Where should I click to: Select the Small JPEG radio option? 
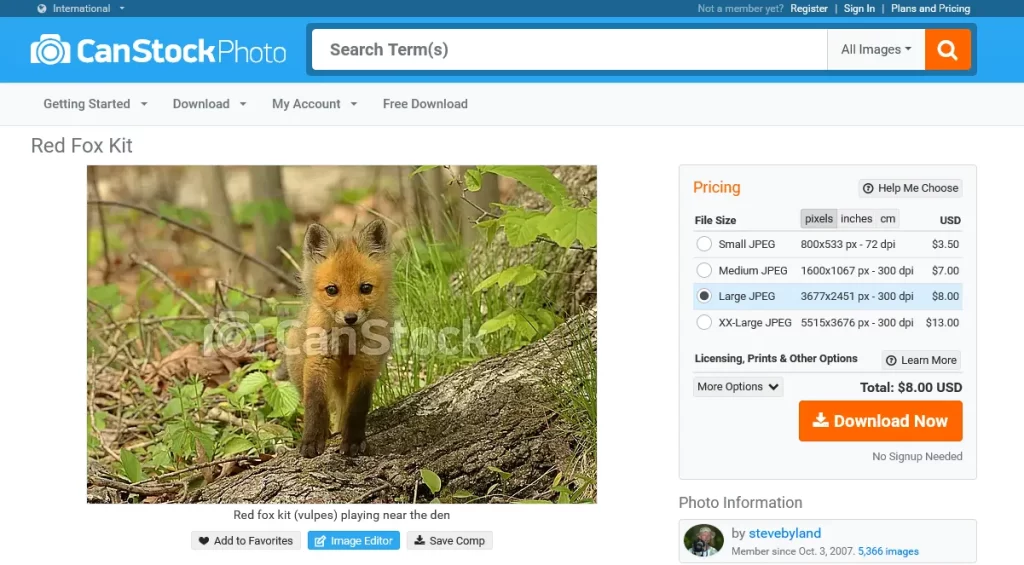[704, 244]
